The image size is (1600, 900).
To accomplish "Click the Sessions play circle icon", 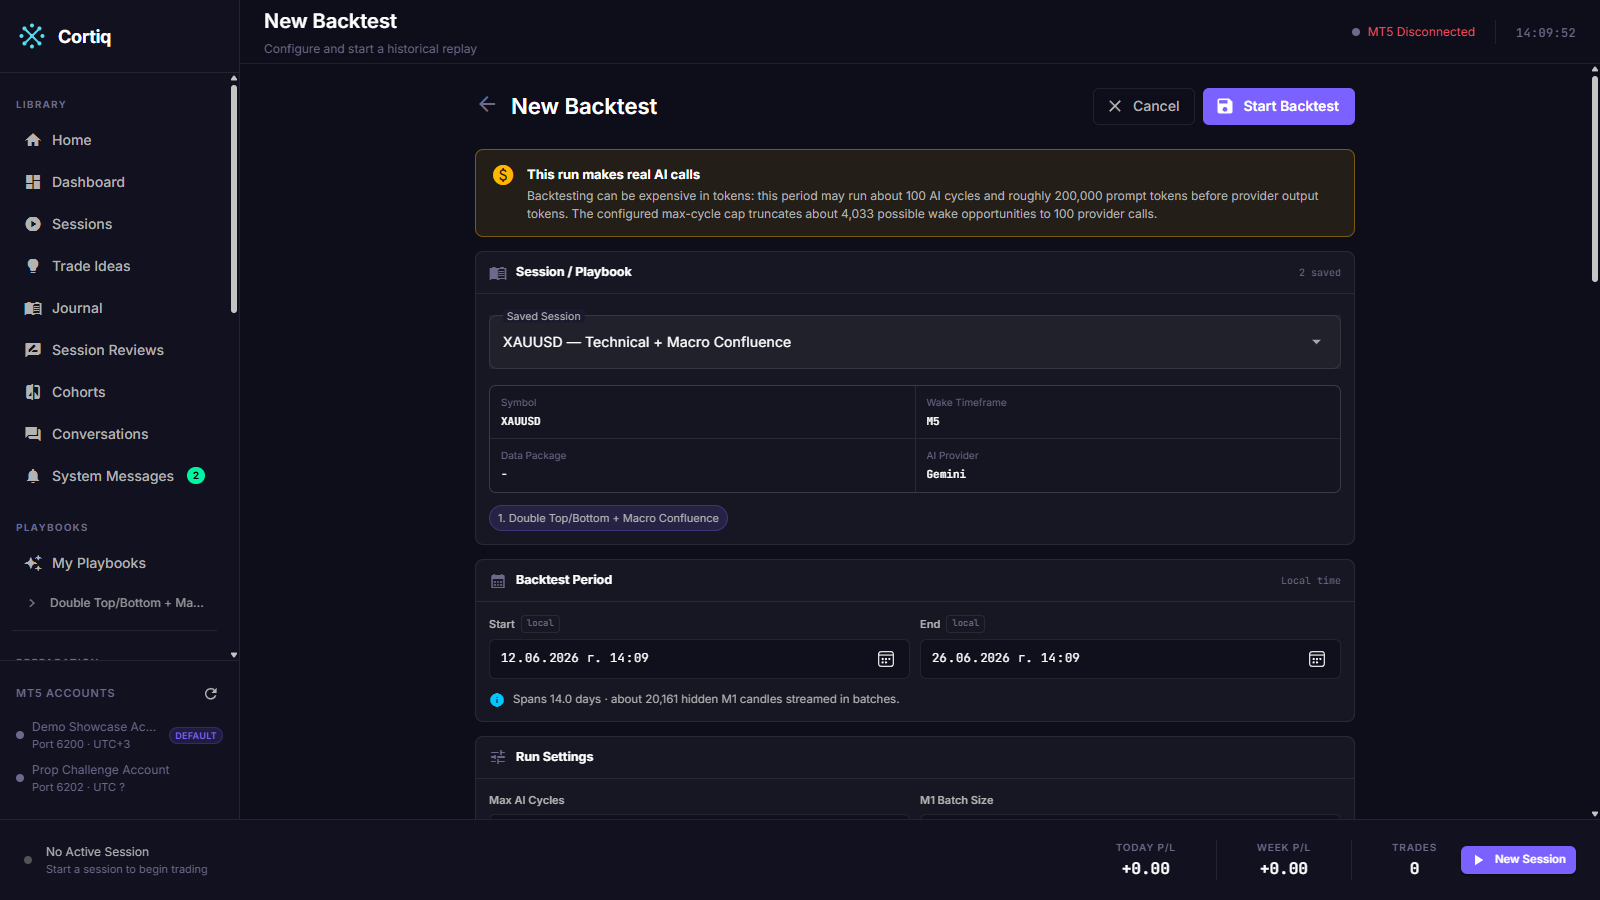I will (33, 224).
